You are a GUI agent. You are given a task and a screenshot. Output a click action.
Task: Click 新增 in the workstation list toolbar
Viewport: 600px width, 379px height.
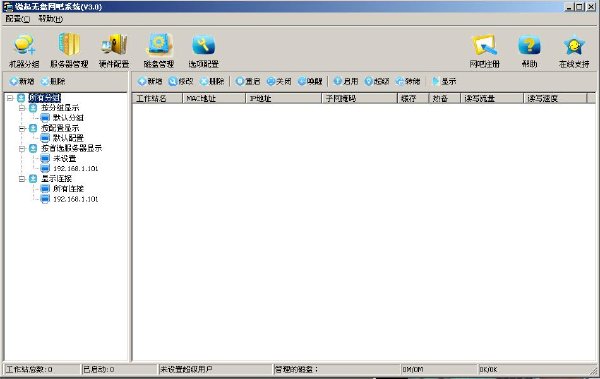point(150,81)
